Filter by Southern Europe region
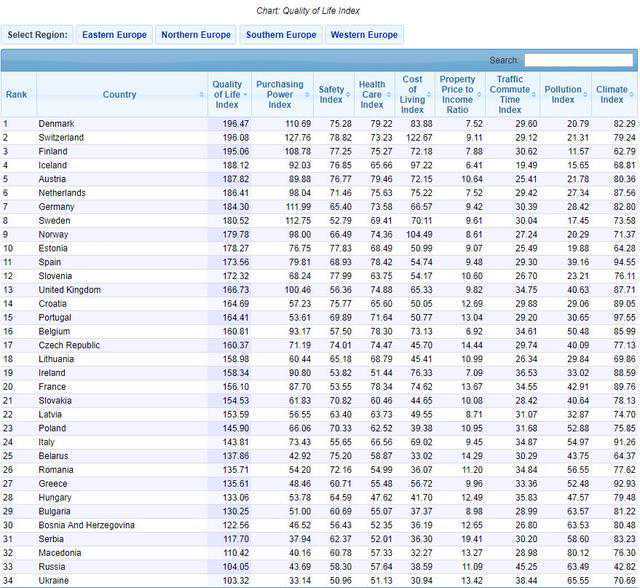640x588 pixels. click(280, 35)
